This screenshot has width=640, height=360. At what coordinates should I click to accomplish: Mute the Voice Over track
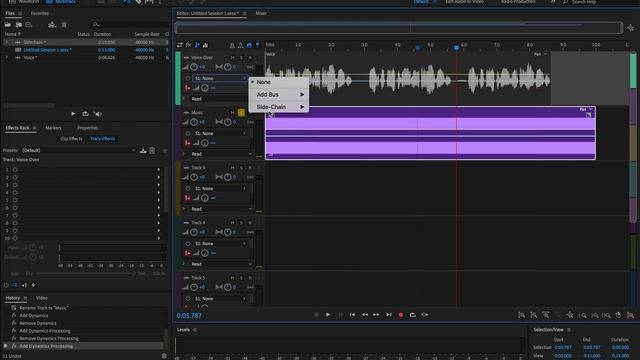point(232,58)
